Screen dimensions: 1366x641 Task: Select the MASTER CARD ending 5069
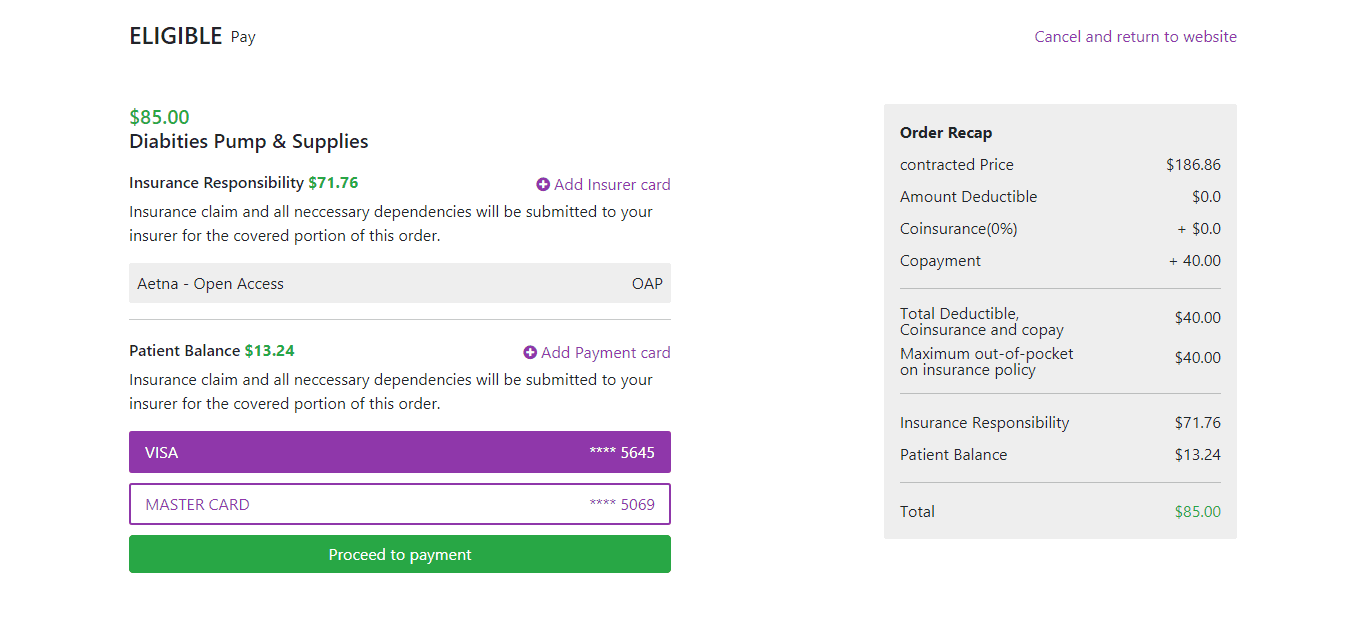tap(400, 504)
